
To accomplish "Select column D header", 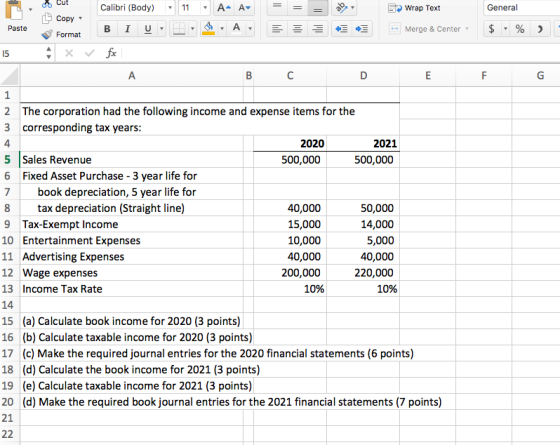I will [363, 75].
